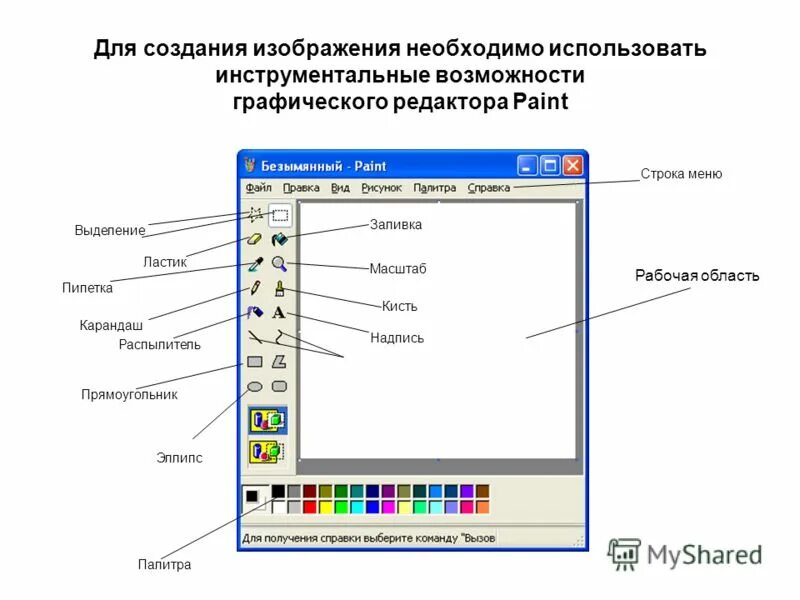Choose the Brush tool

(279, 288)
